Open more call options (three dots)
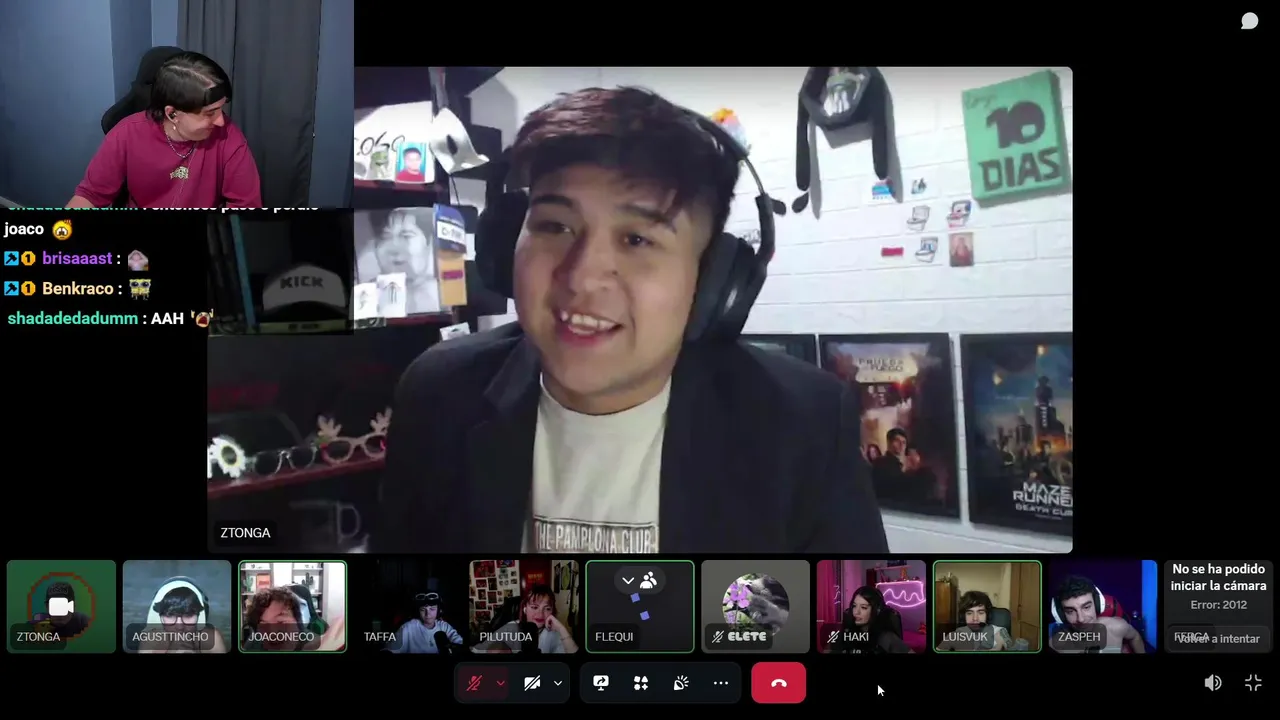 pos(721,683)
